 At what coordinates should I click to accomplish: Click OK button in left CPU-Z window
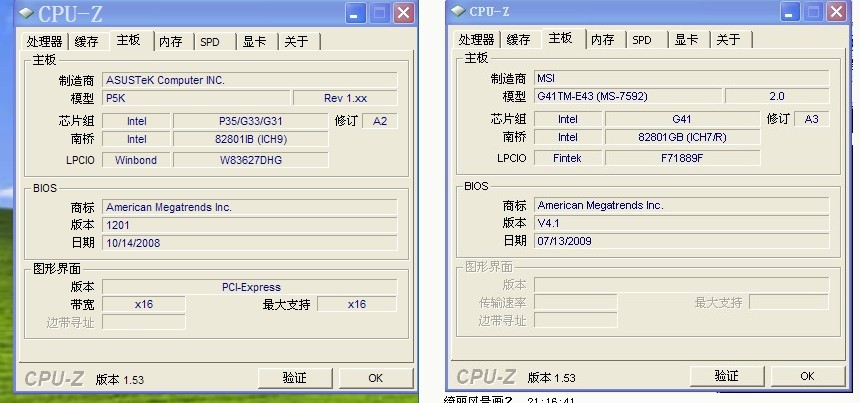click(x=376, y=378)
